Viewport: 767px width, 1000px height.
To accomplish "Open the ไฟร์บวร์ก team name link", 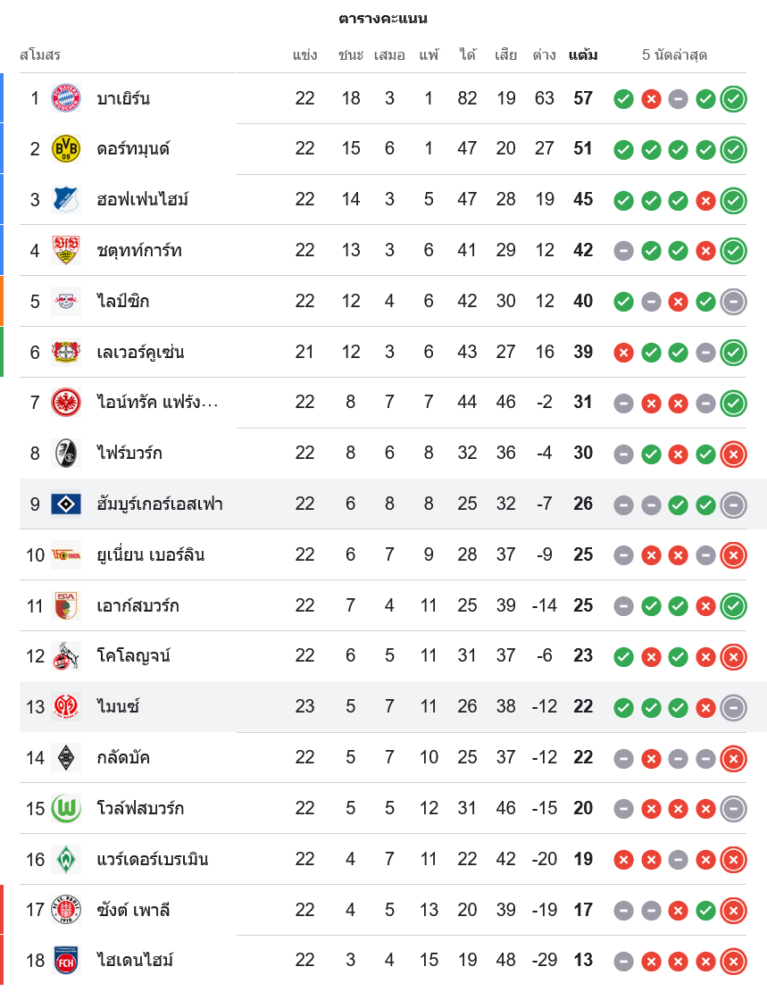I will coord(129,453).
